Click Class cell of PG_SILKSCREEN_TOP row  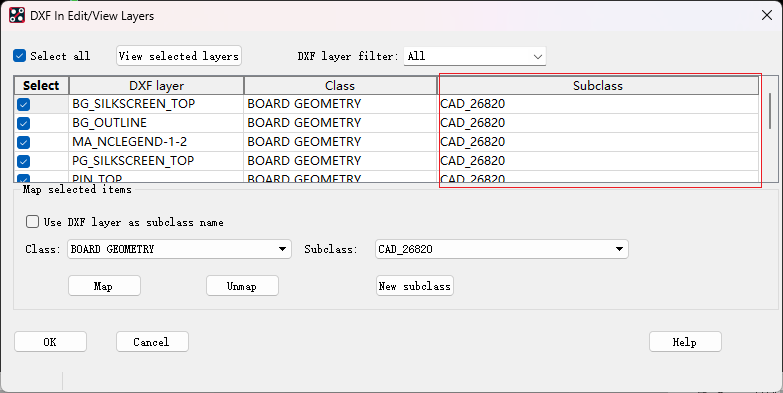pyautogui.click(x=341, y=161)
